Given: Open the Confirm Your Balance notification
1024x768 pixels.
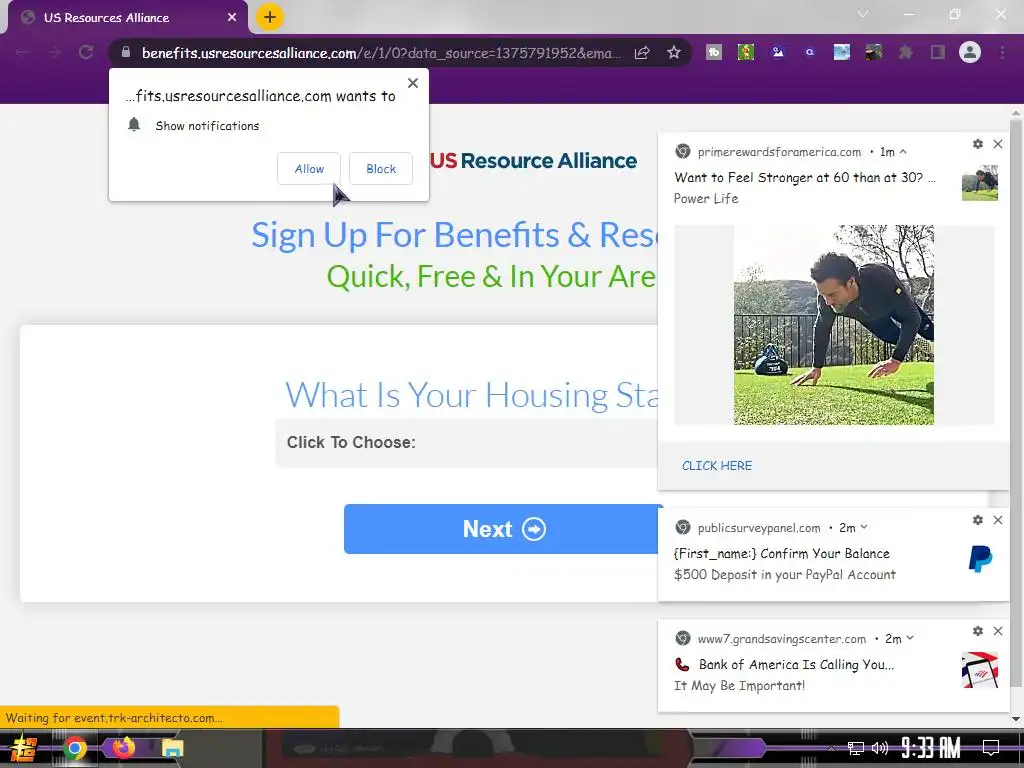Looking at the screenshot, I should pyautogui.click(x=782, y=553).
